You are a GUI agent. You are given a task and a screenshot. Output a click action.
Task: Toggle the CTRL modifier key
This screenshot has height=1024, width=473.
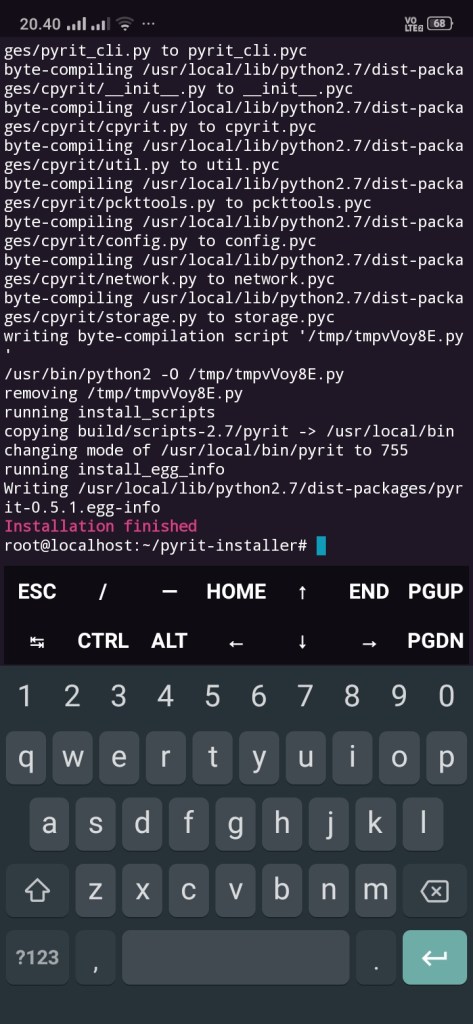click(103, 641)
